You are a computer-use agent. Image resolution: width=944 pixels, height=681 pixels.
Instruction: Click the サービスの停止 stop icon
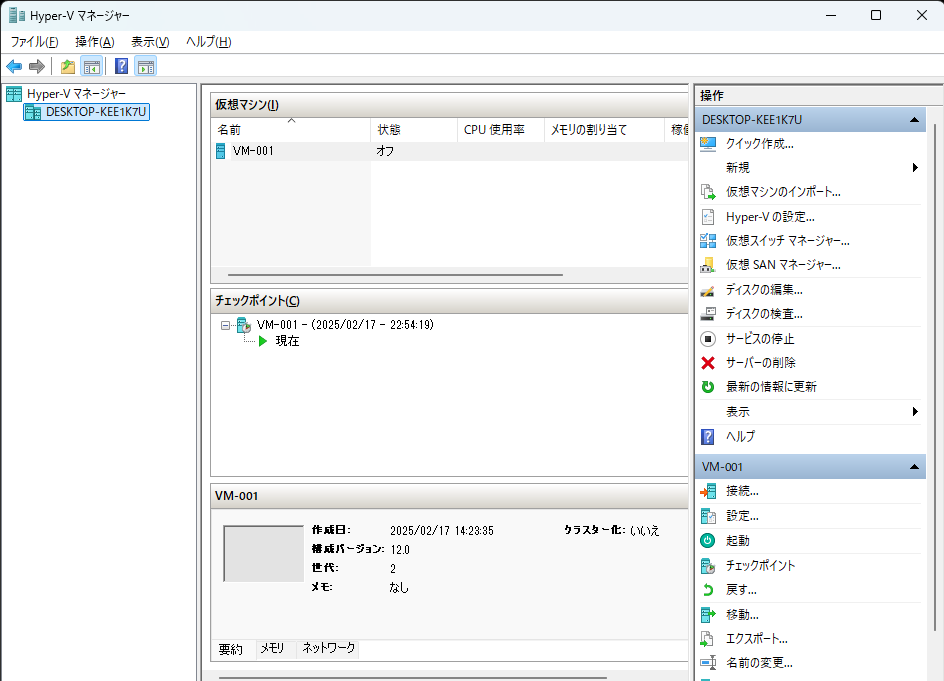click(x=708, y=339)
